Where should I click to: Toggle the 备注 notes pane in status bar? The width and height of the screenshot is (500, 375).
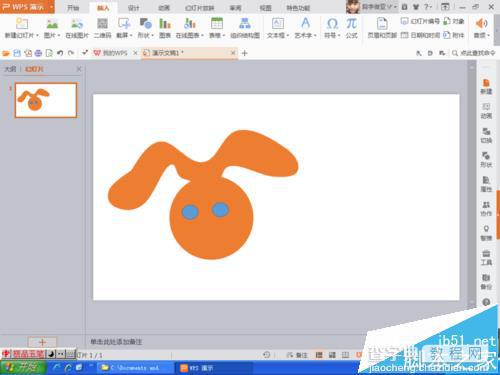tap(297, 355)
